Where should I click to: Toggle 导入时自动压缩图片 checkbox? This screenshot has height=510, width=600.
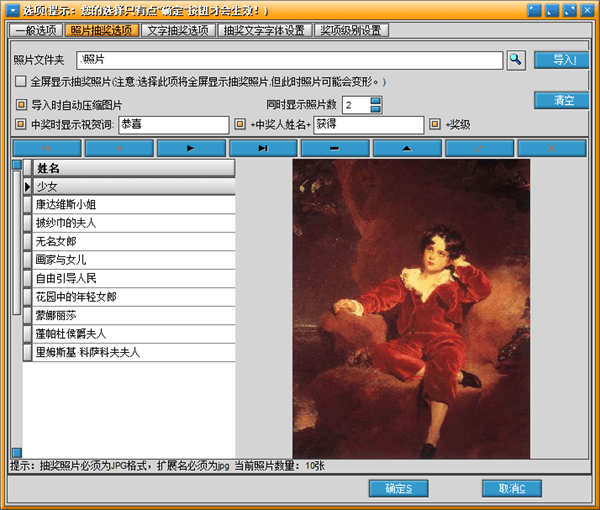click(x=21, y=105)
